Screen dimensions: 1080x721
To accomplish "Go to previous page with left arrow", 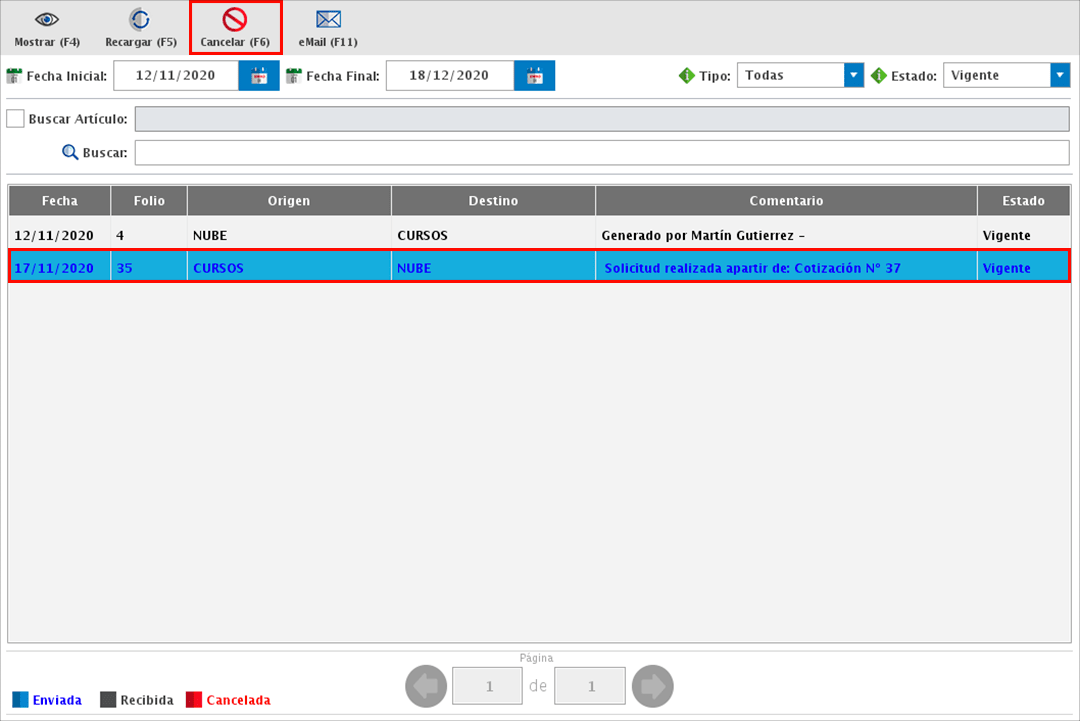I will (425, 686).
